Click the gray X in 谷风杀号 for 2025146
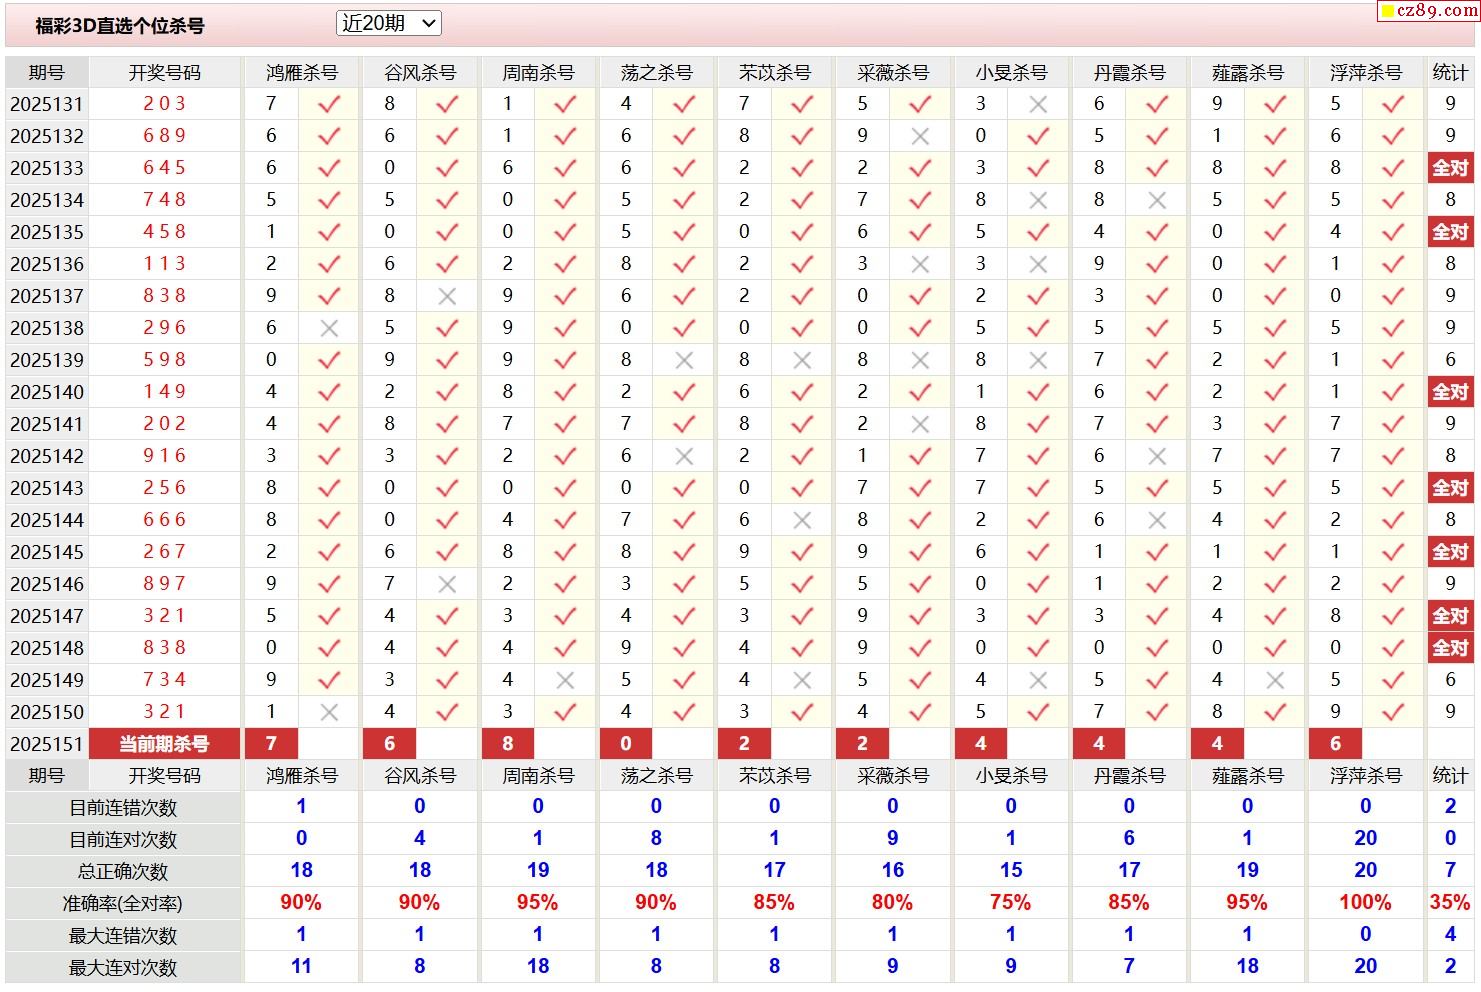The image size is (1481, 992). (x=447, y=584)
